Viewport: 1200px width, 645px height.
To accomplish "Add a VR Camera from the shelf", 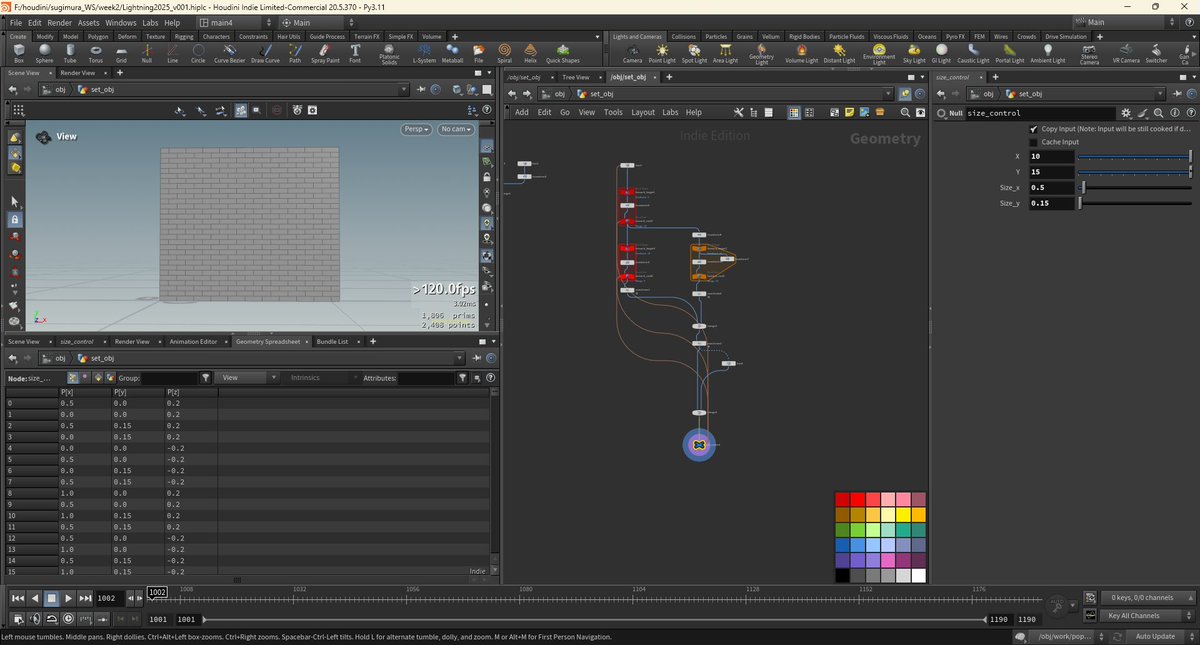I will point(1125,53).
